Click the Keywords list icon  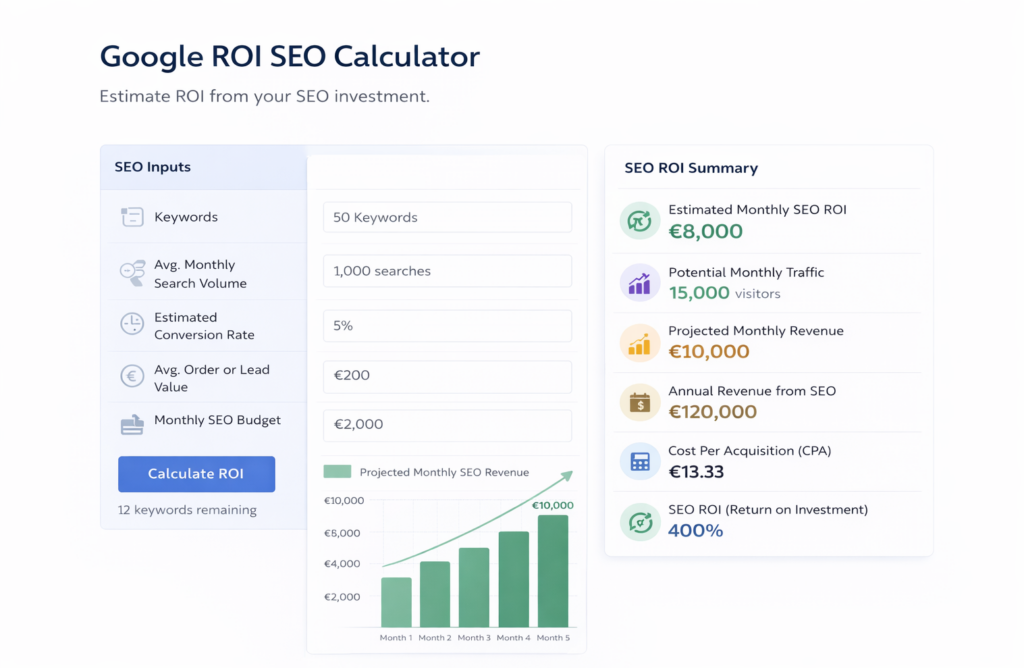(132, 218)
